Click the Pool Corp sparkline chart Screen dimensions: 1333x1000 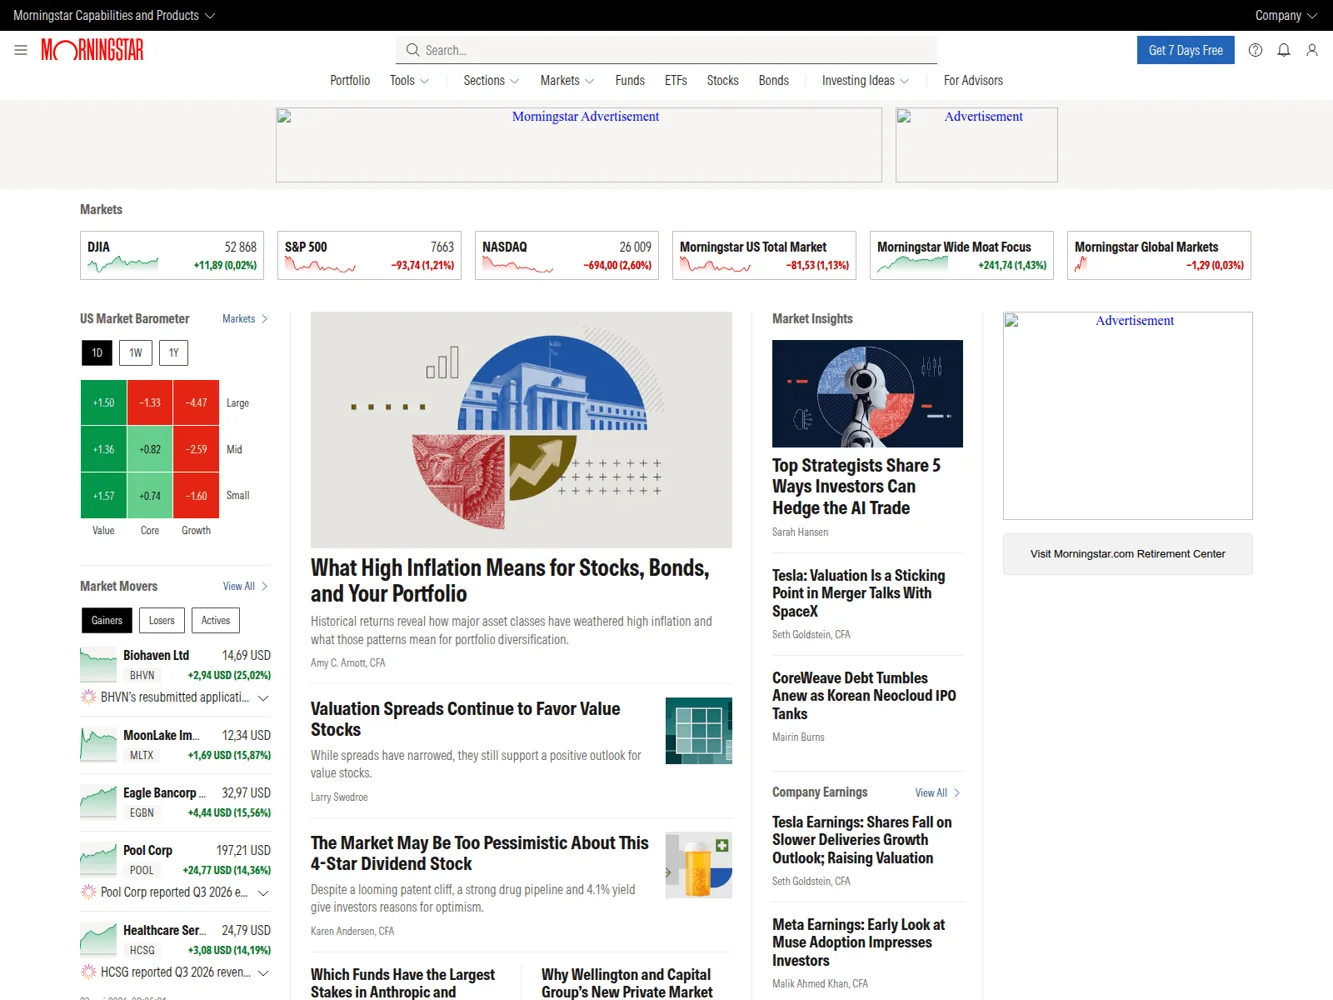(x=98, y=860)
